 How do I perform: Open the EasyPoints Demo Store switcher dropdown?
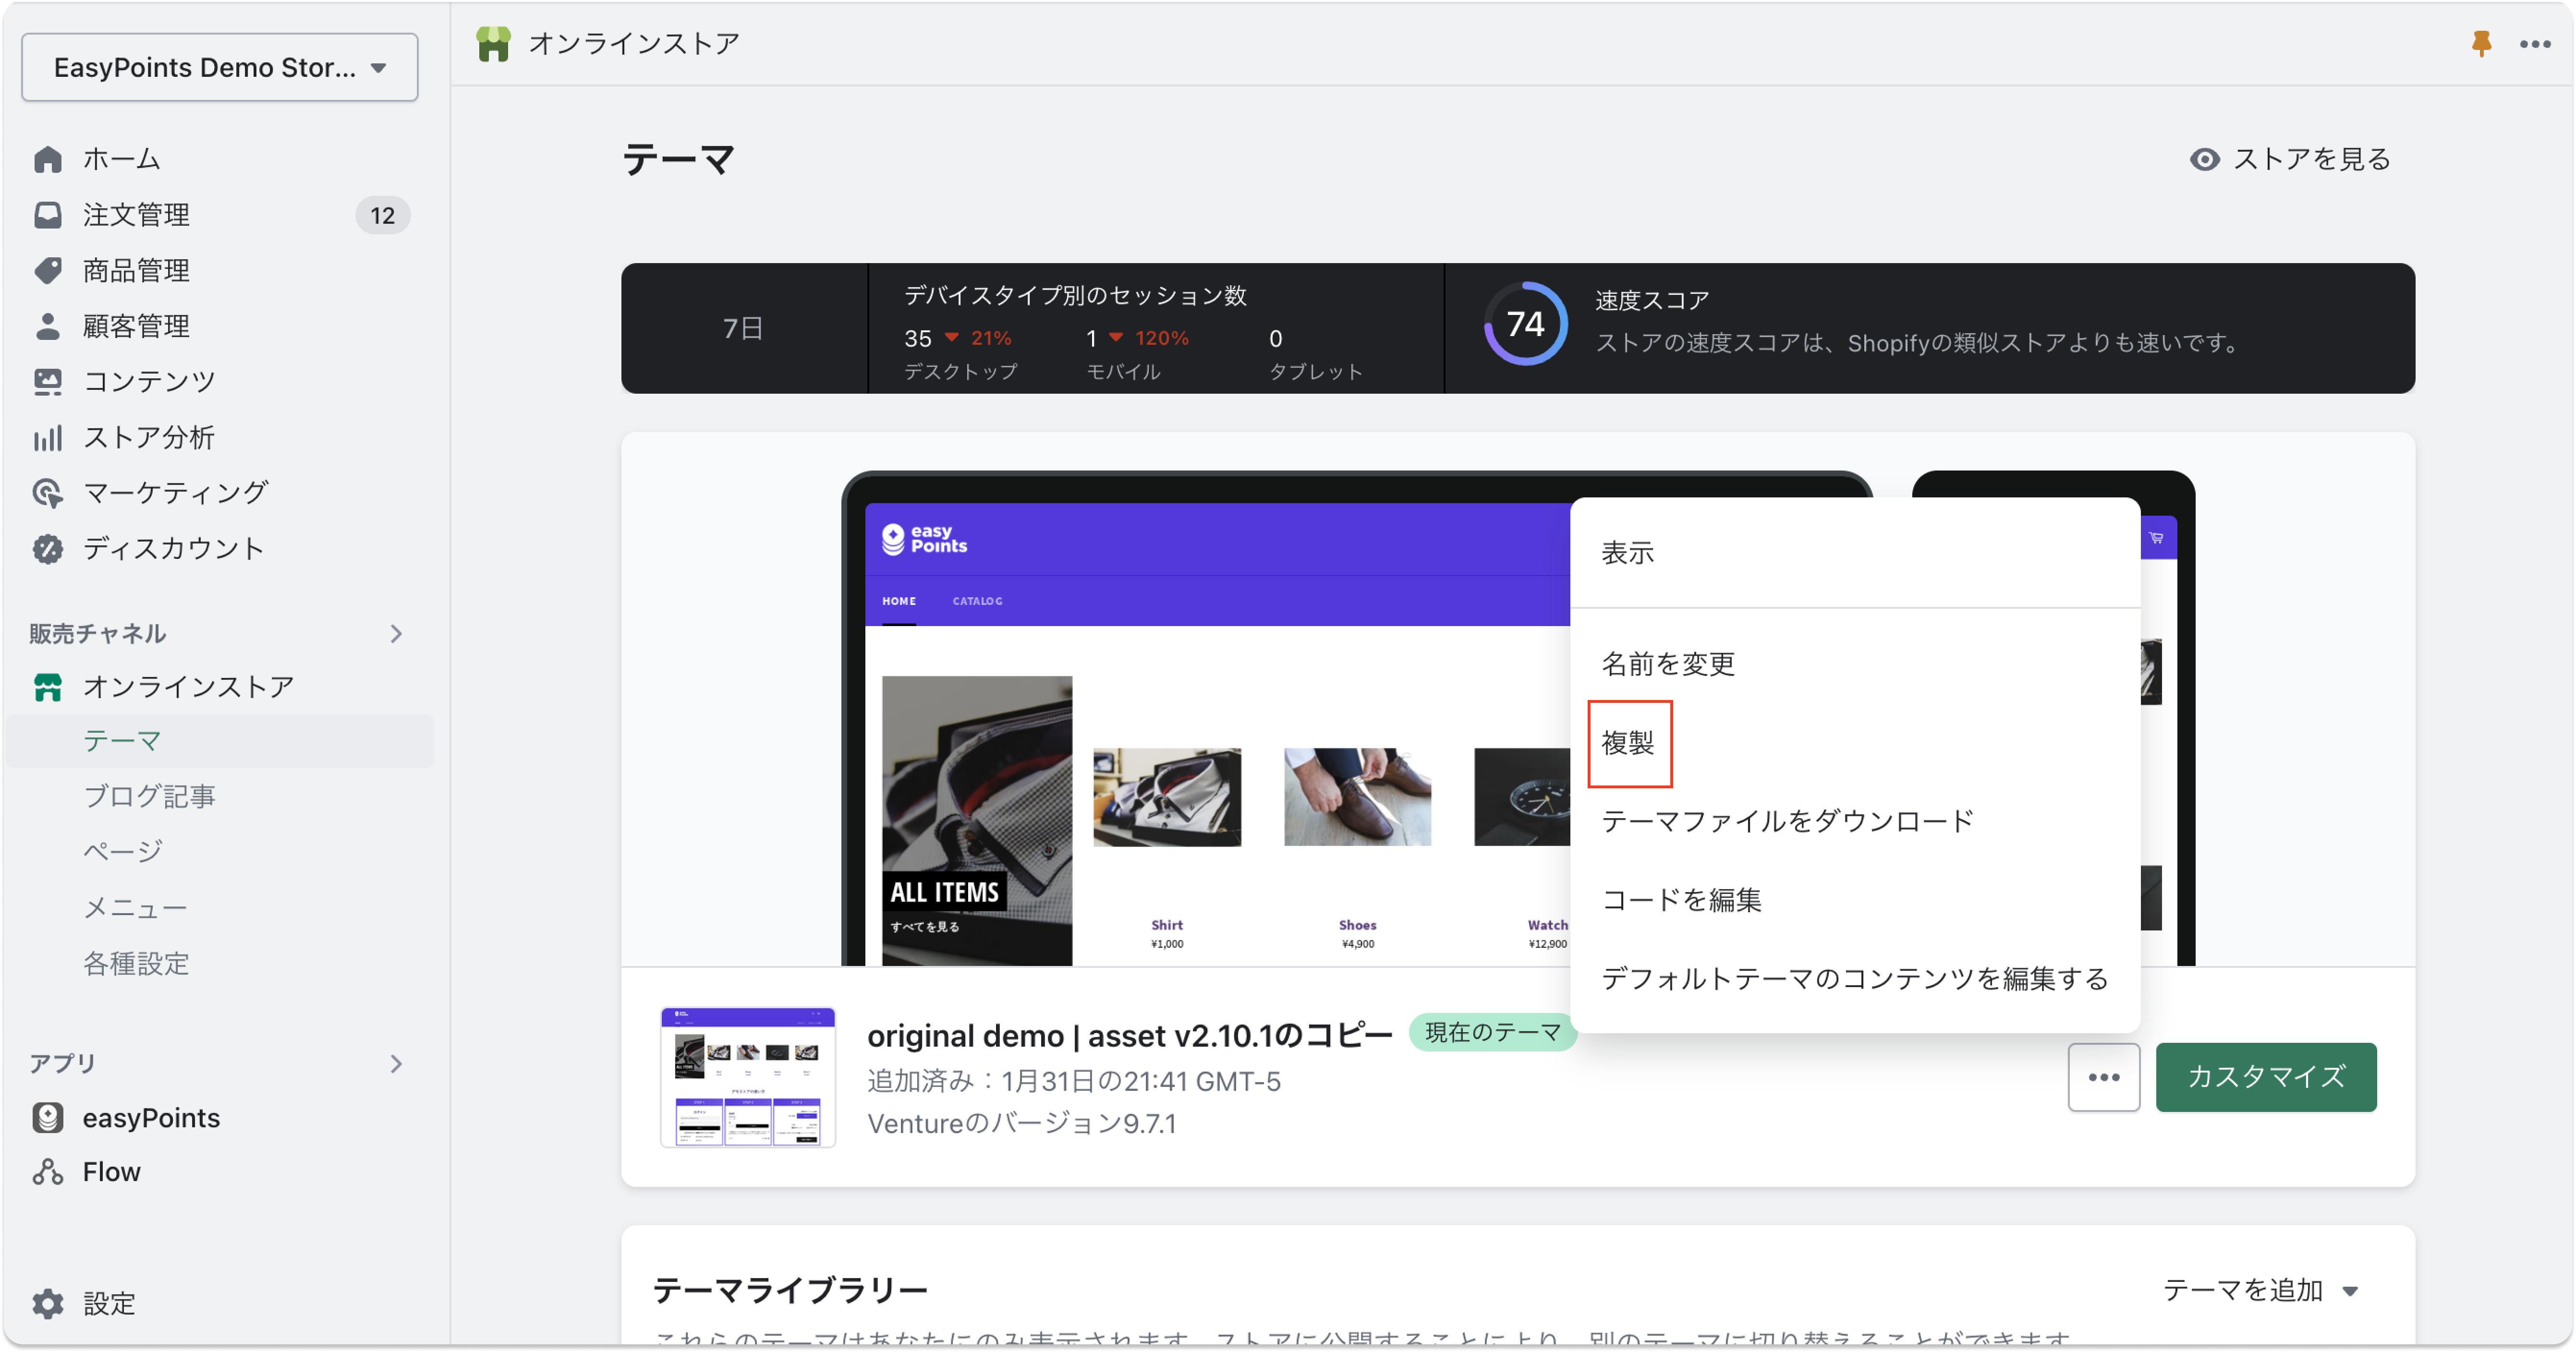tap(220, 67)
